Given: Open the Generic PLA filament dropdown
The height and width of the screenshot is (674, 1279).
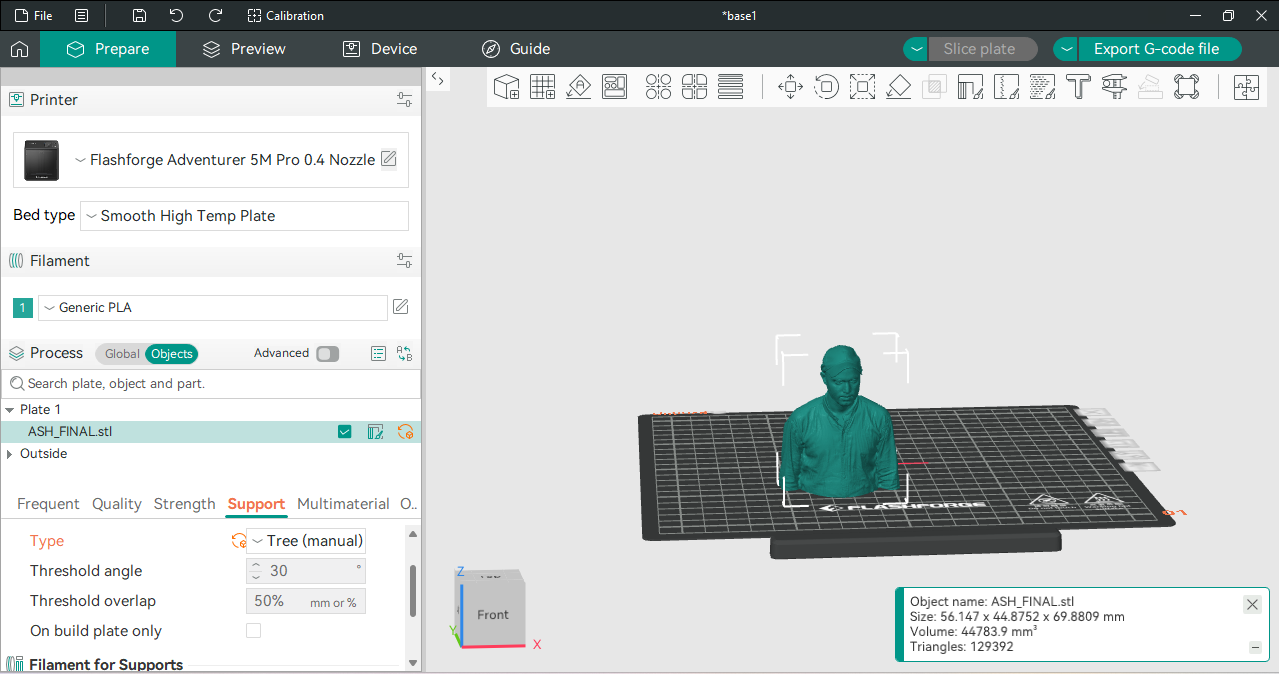Looking at the screenshot, I should [x=212, y=308].
